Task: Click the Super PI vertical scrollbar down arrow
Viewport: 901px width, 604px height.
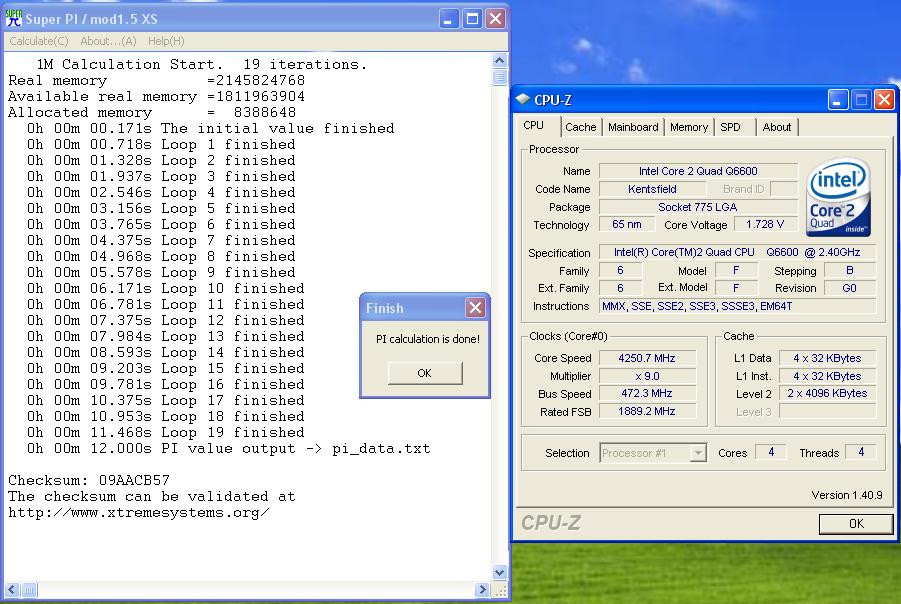Action: [499, 572]
